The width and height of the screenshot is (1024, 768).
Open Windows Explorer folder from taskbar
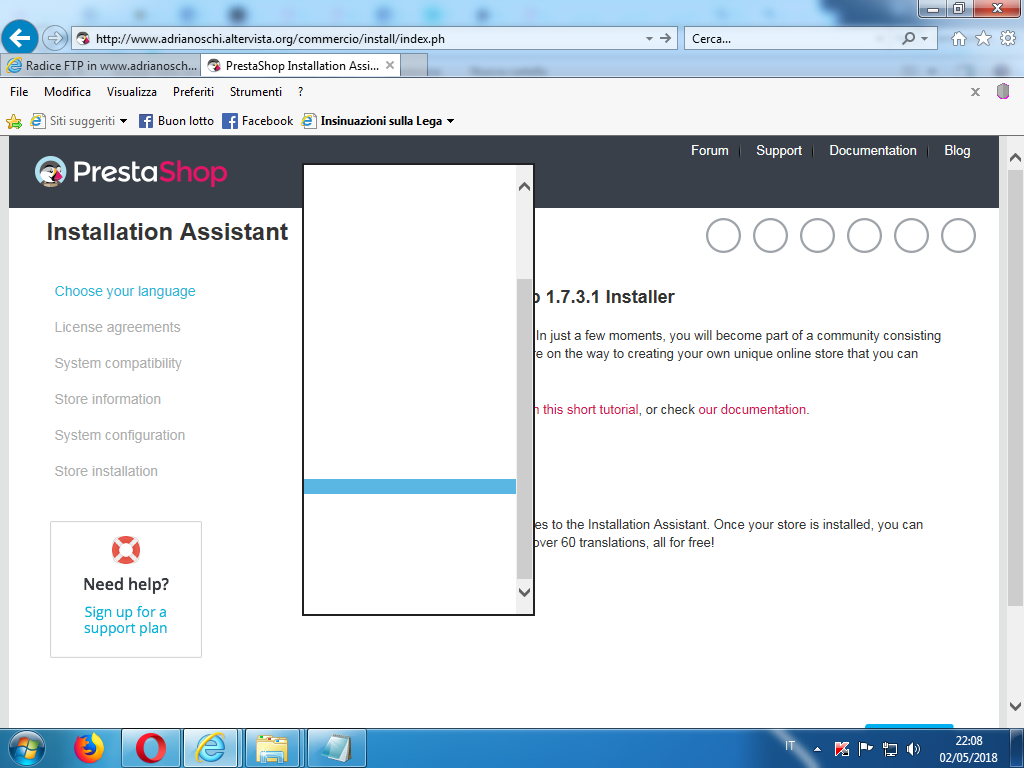pyautogui.click(x=272, y=748)
